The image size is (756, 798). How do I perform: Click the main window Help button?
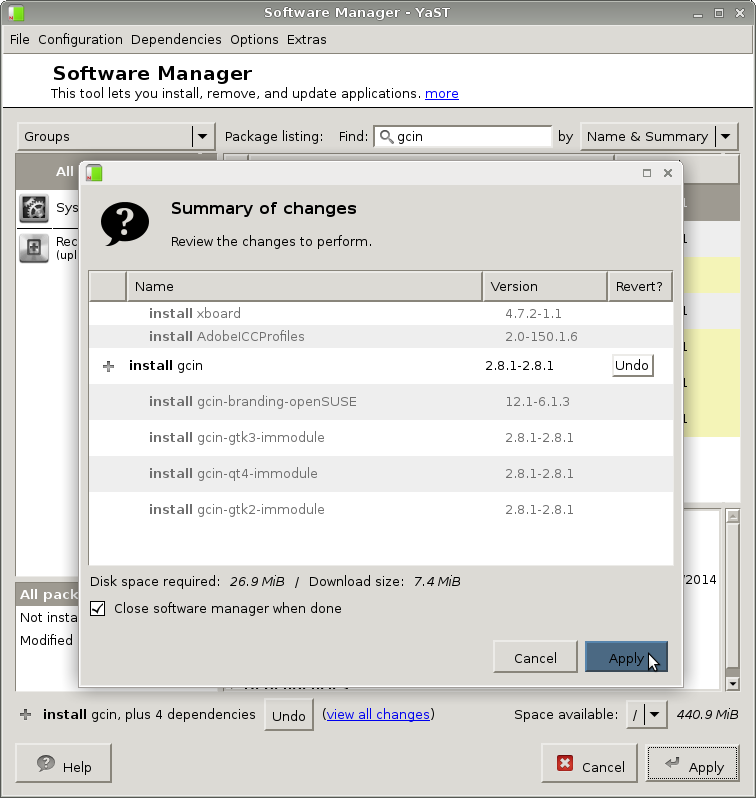tap(64, 763)
